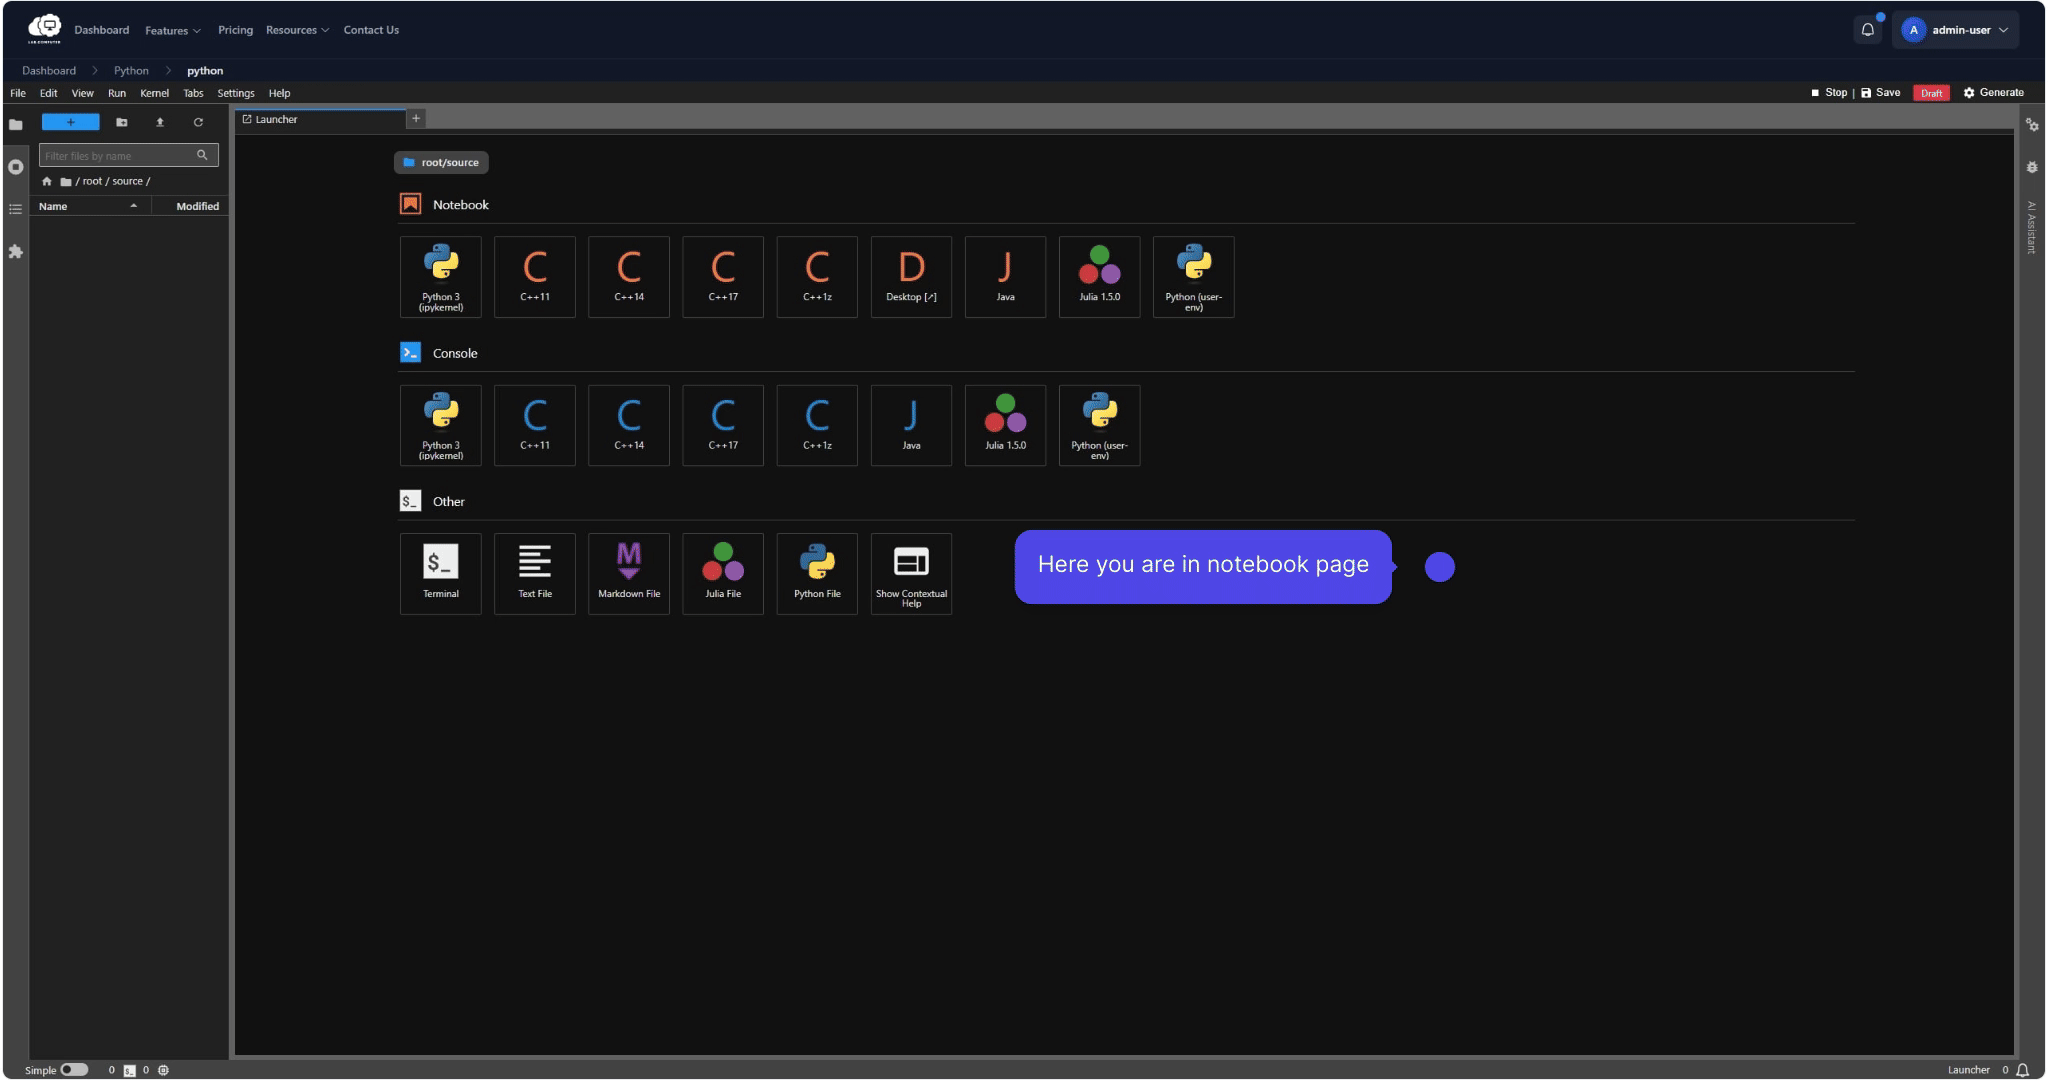Stop the running notebook

pos(1829,92)
